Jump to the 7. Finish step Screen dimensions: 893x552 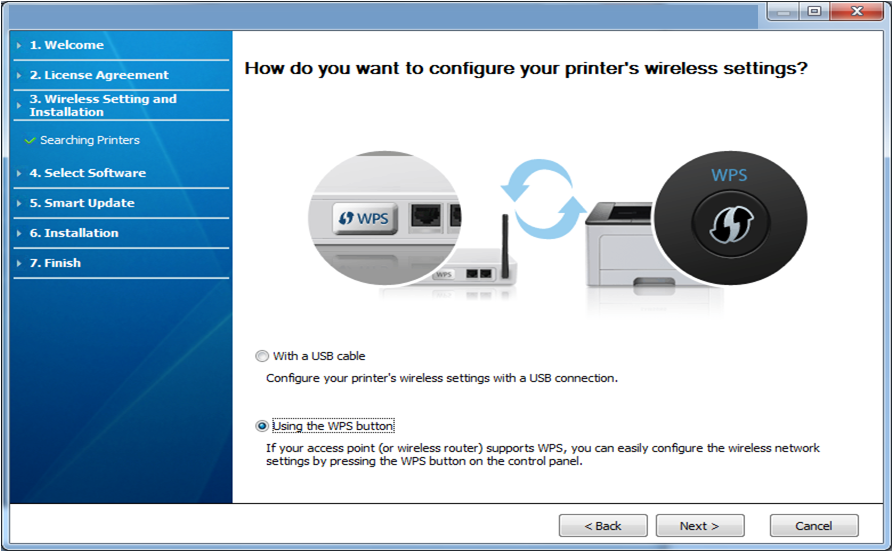click(55, 263)
